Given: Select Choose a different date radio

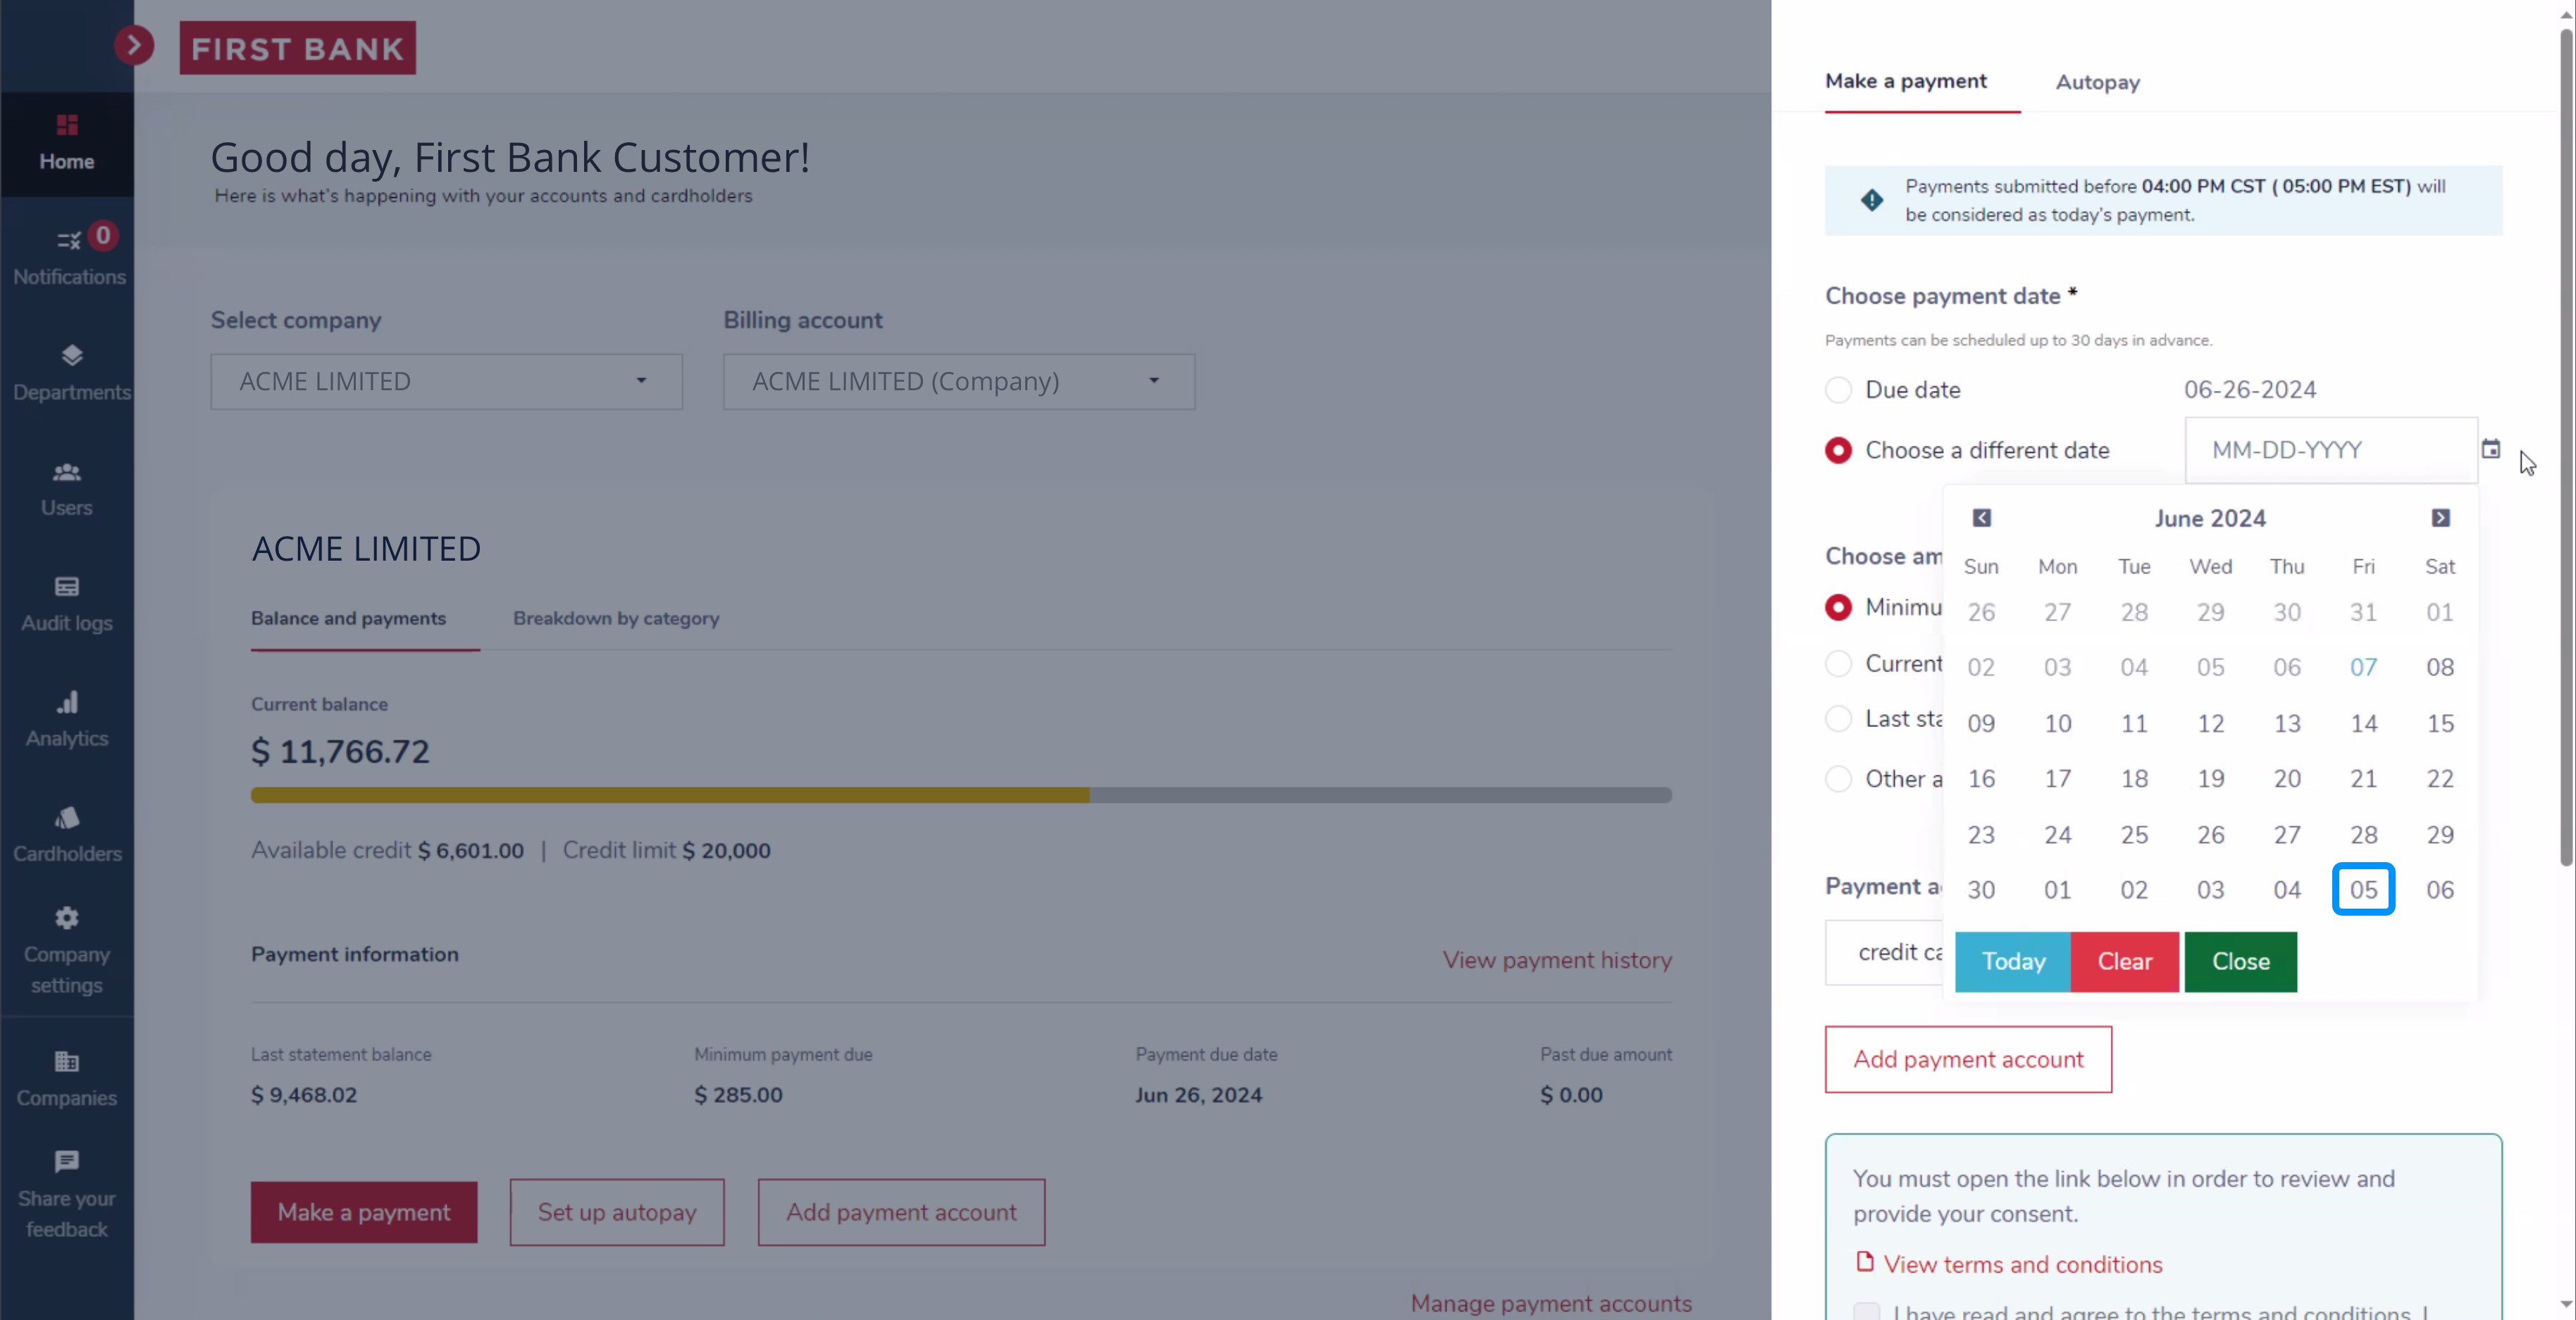Looking at the screenshot, I should point(1838,450).
